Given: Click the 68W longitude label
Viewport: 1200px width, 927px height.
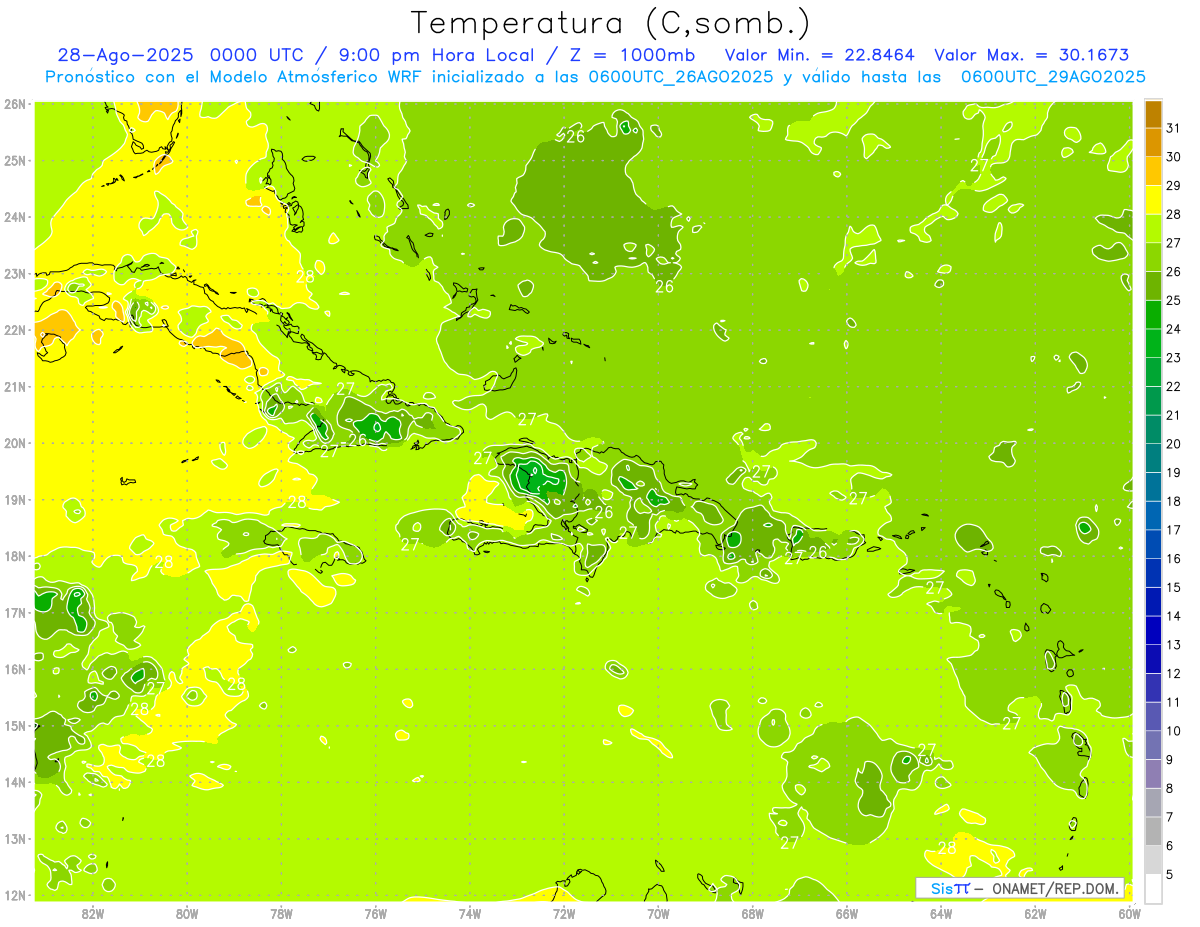Looking at the screenshot, I should [x=753, y=913].
